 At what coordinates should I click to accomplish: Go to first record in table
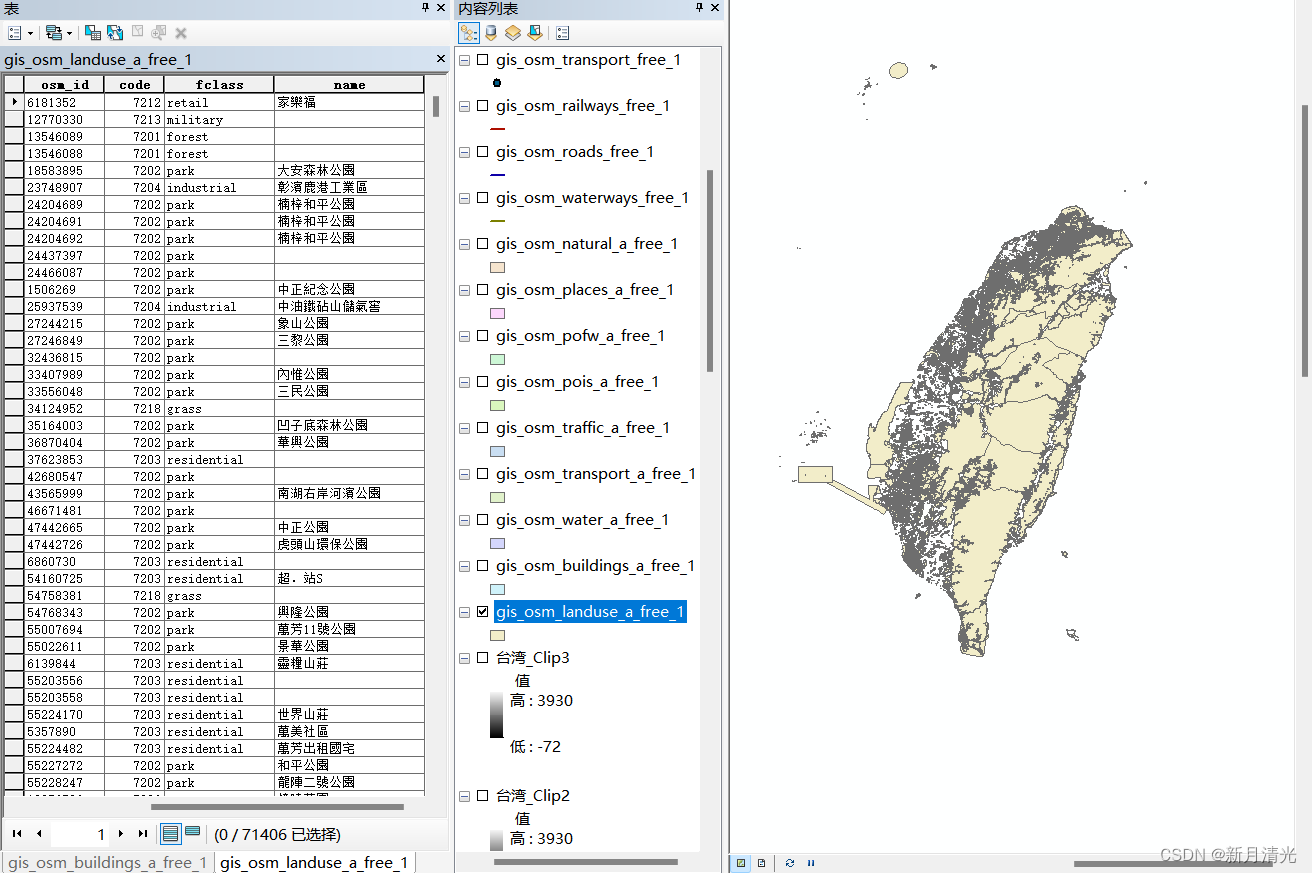[17, 833]
